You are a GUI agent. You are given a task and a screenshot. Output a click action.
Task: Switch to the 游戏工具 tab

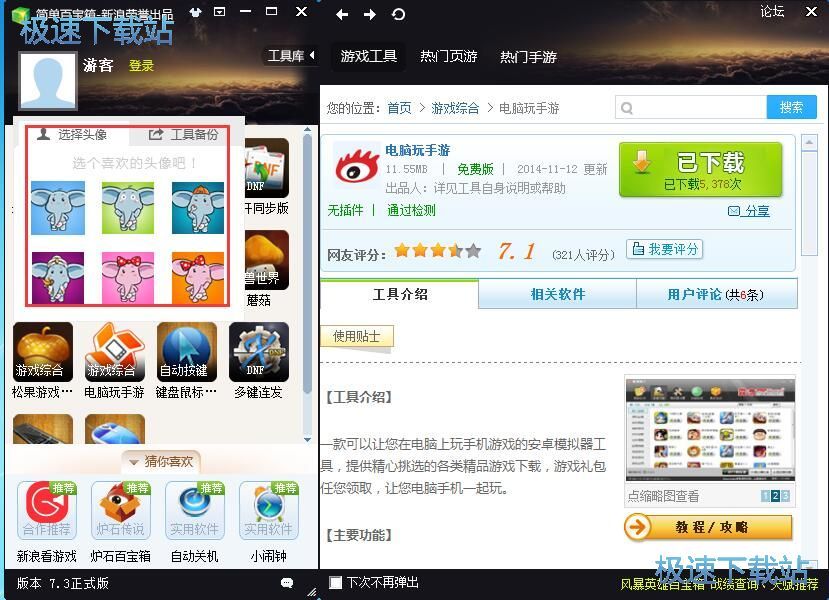pos(369,56)
